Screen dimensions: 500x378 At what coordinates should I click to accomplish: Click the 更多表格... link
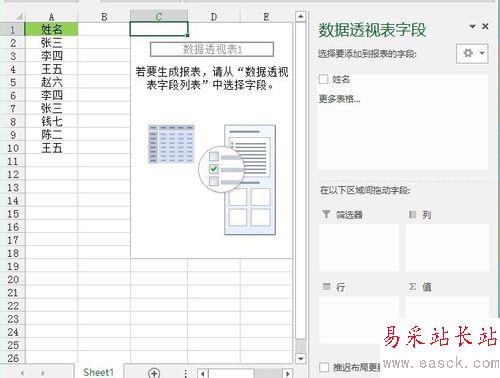tap(339, 99)
